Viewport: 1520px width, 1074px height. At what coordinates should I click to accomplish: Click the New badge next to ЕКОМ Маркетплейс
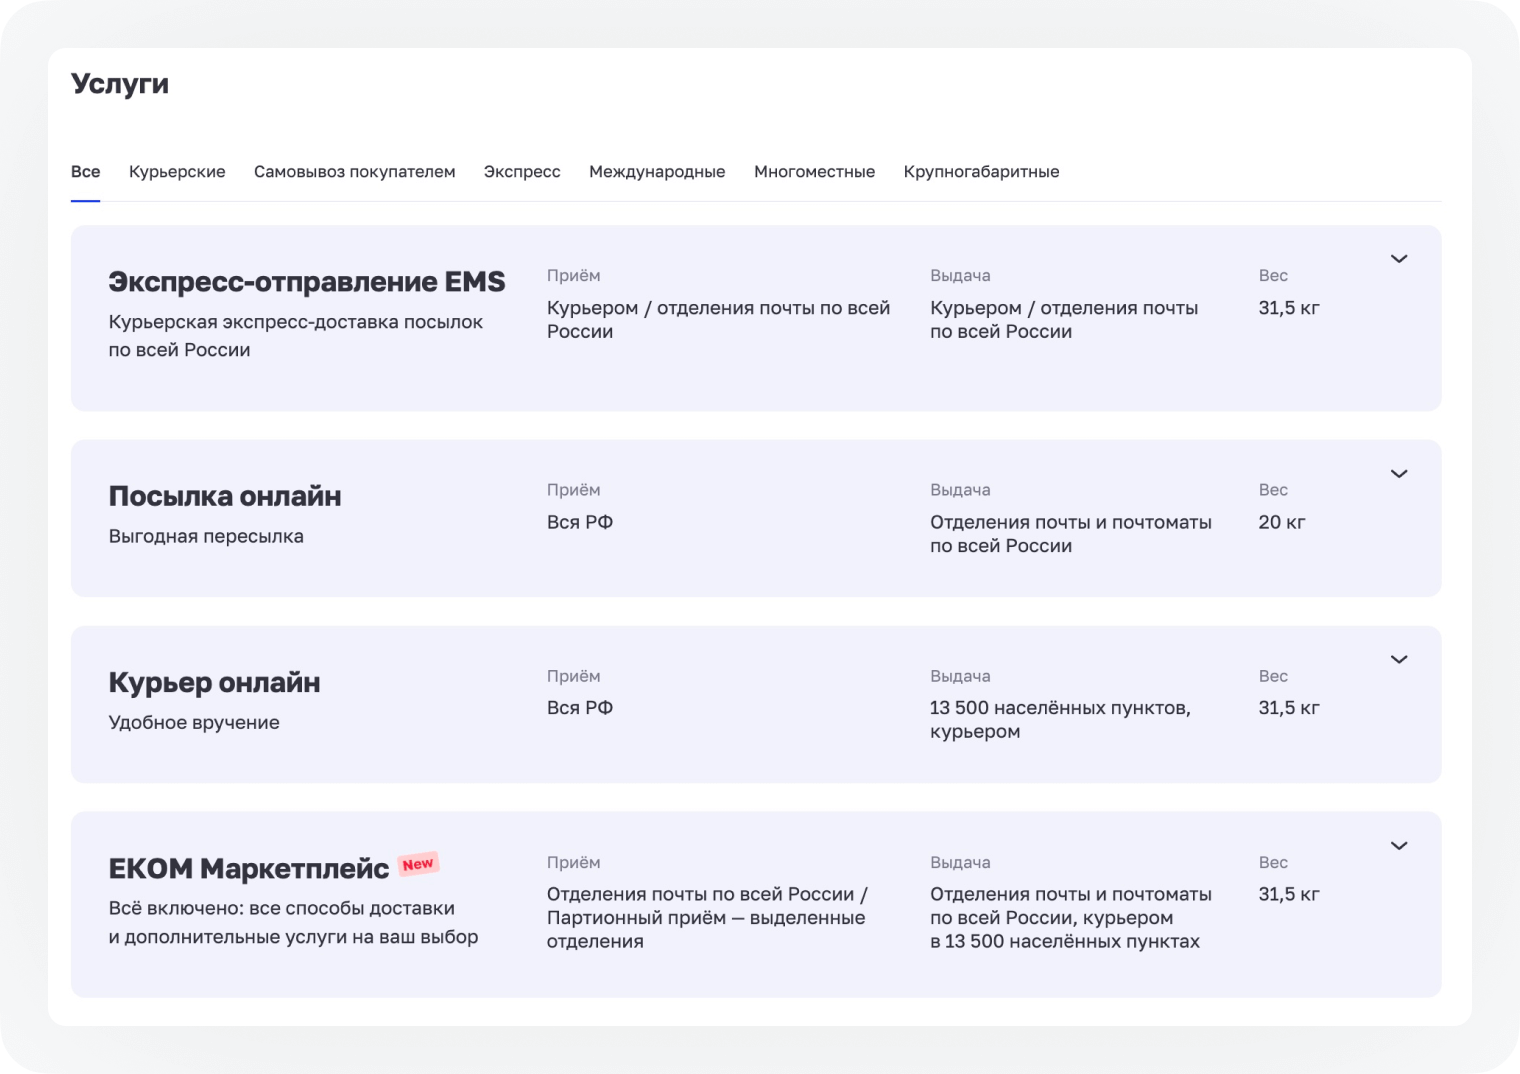point(417,863)
